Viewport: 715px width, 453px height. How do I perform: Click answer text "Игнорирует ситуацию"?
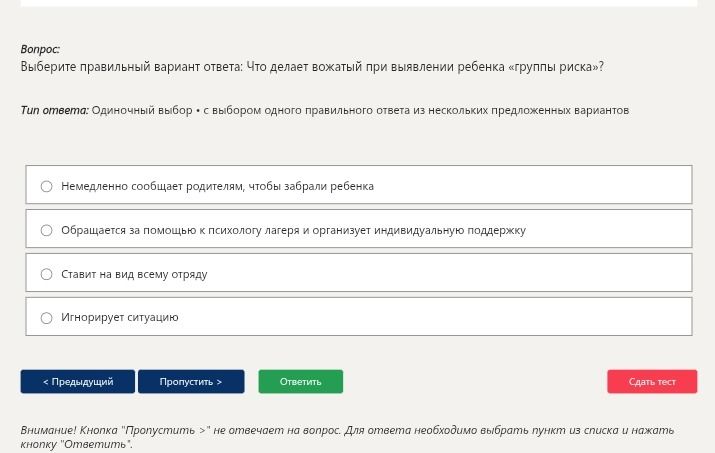coord(119,318)
